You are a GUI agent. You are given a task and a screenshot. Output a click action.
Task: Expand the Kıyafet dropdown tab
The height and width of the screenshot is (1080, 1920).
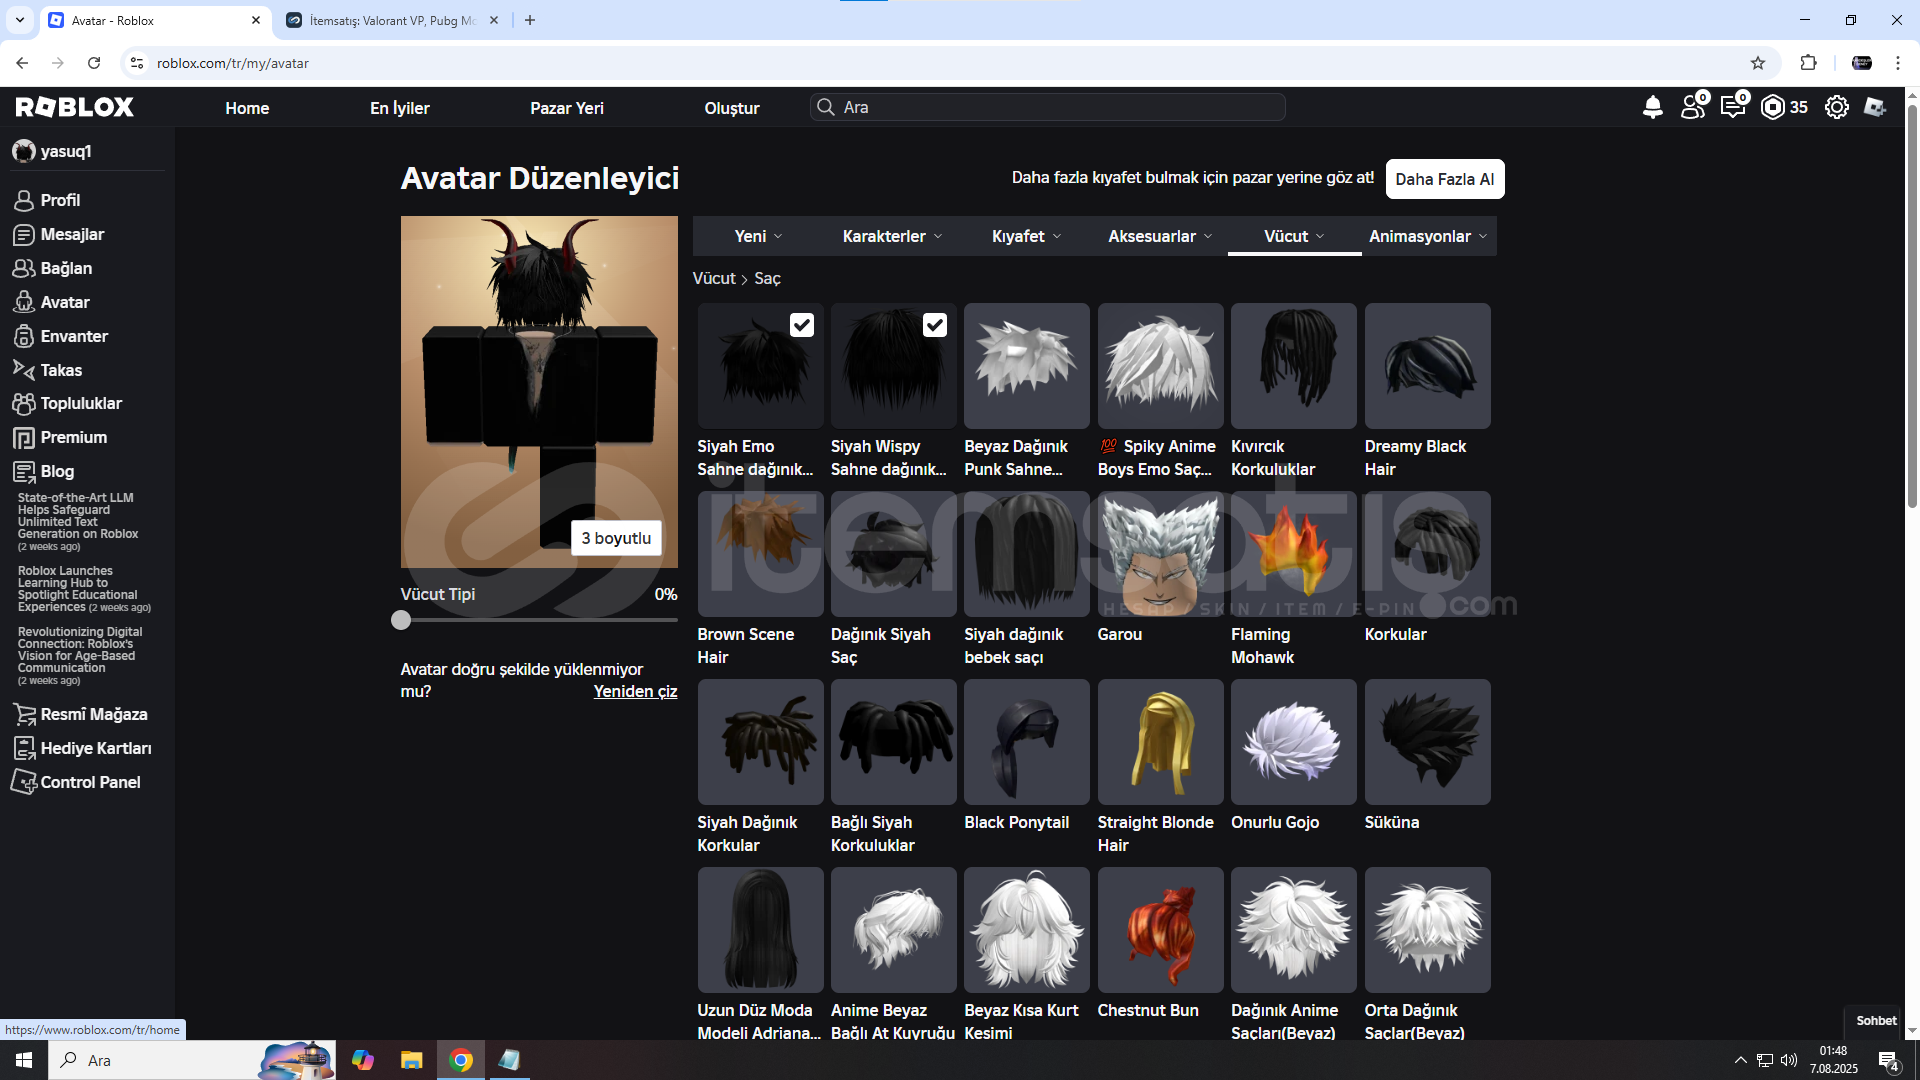pos(1027,236)
